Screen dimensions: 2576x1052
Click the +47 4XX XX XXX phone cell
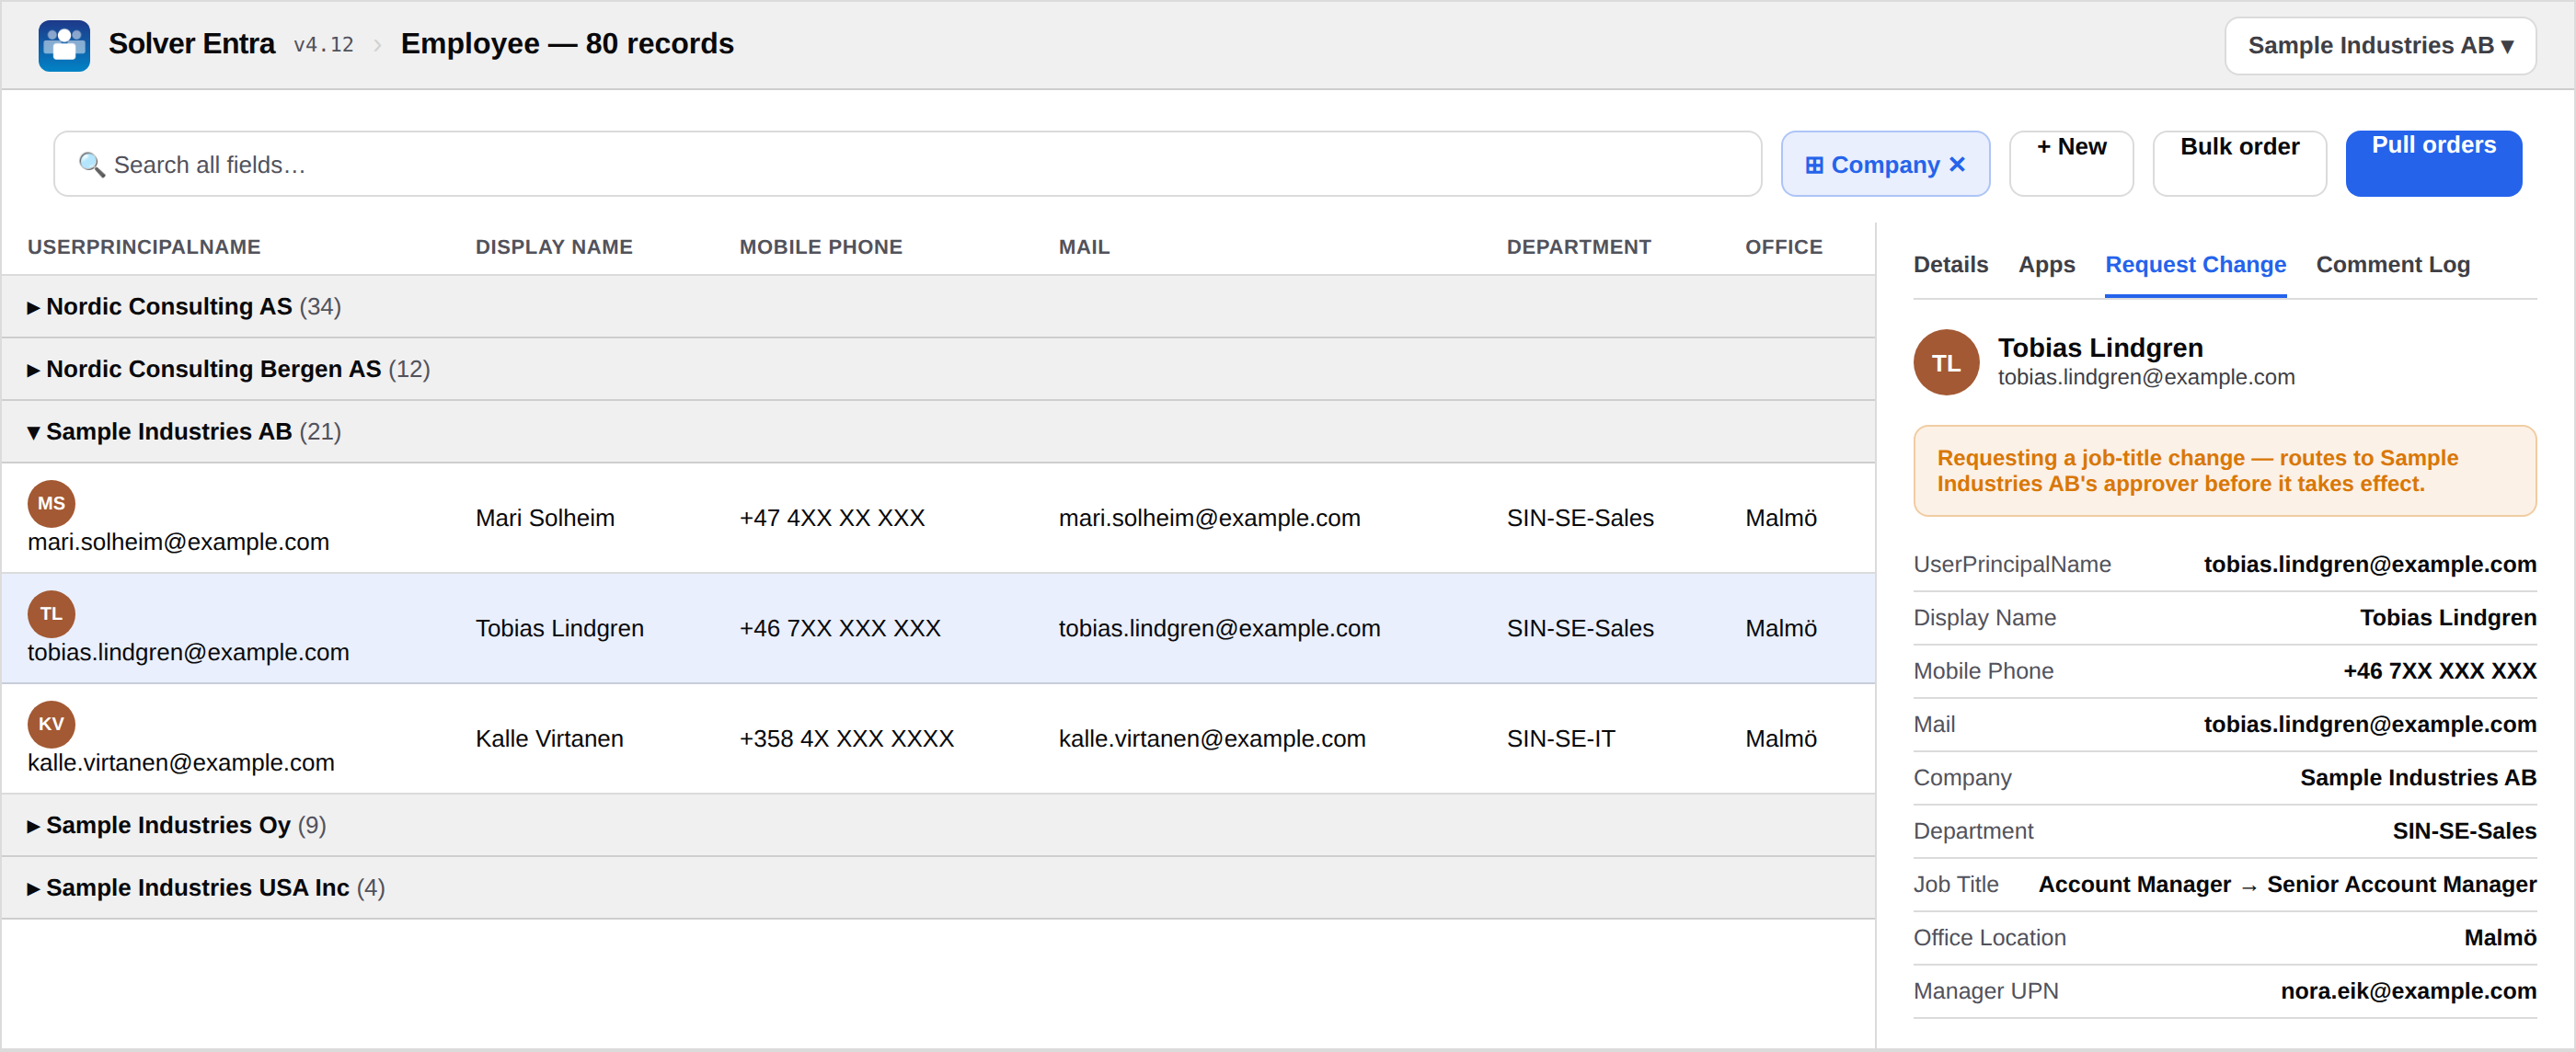pos(832,518)
